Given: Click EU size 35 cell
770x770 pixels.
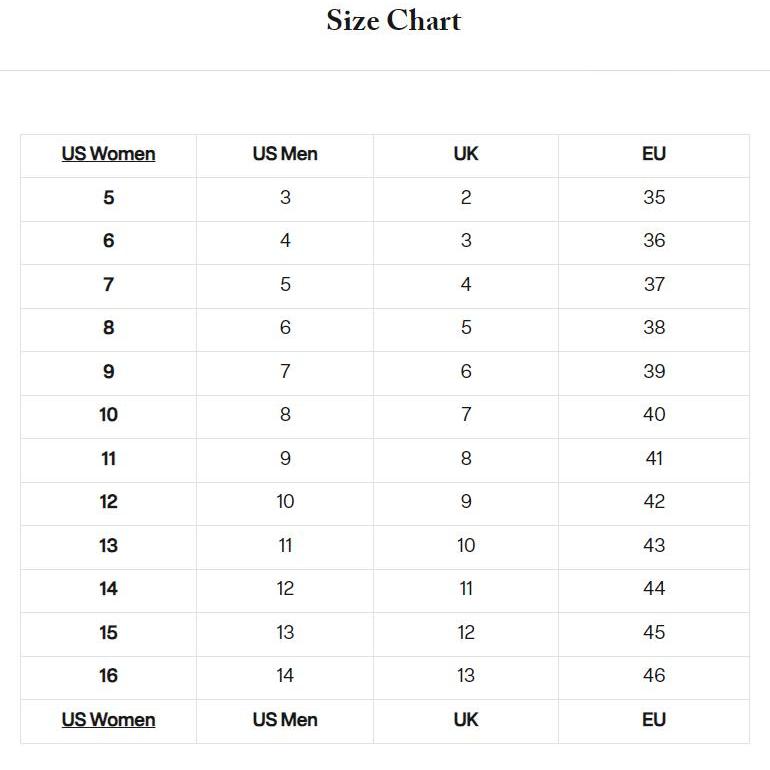Looking at the screenshot, I should coord(654,198).
